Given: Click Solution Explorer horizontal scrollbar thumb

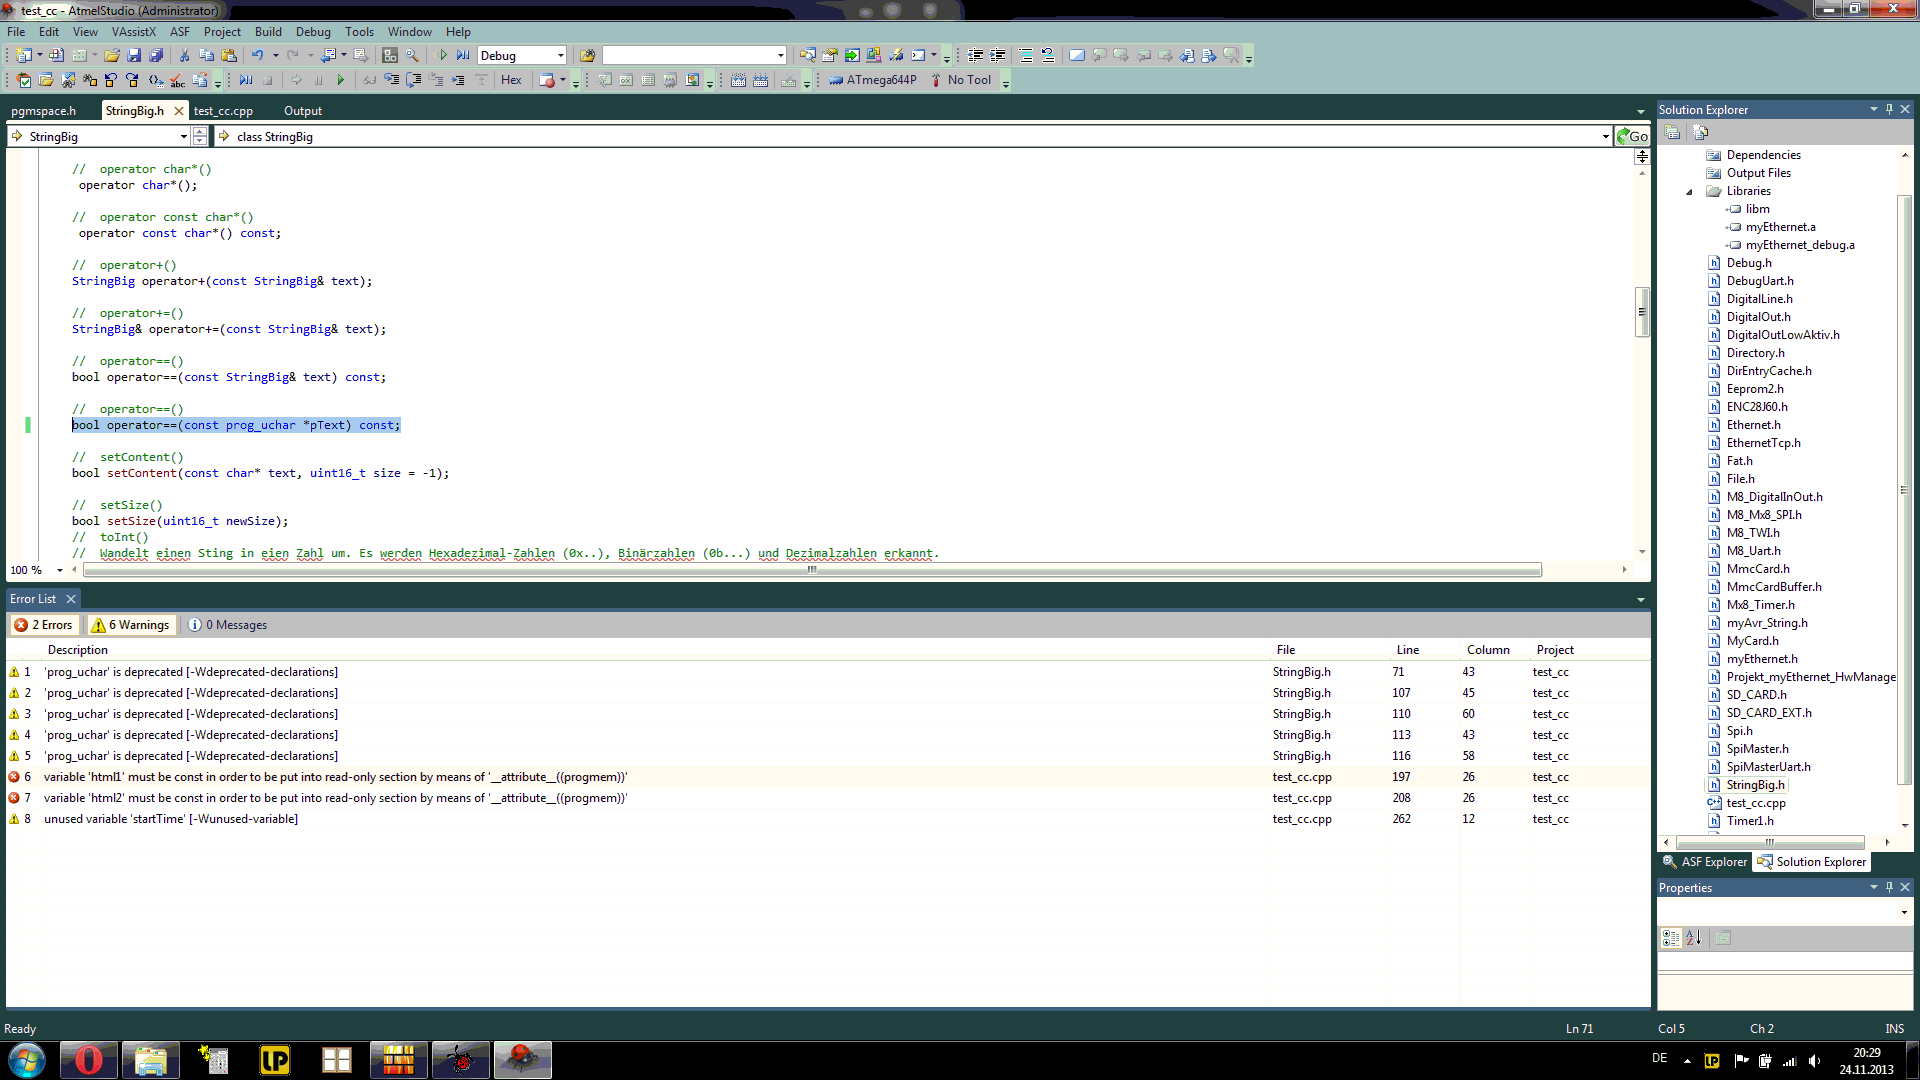Looking at the screenshot, I should [1770, 842].
